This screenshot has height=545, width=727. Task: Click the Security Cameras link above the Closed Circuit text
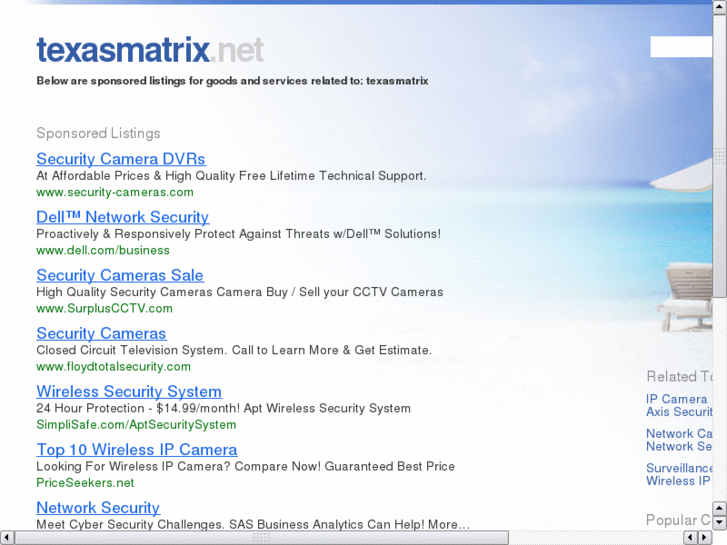tap(101, 333)
